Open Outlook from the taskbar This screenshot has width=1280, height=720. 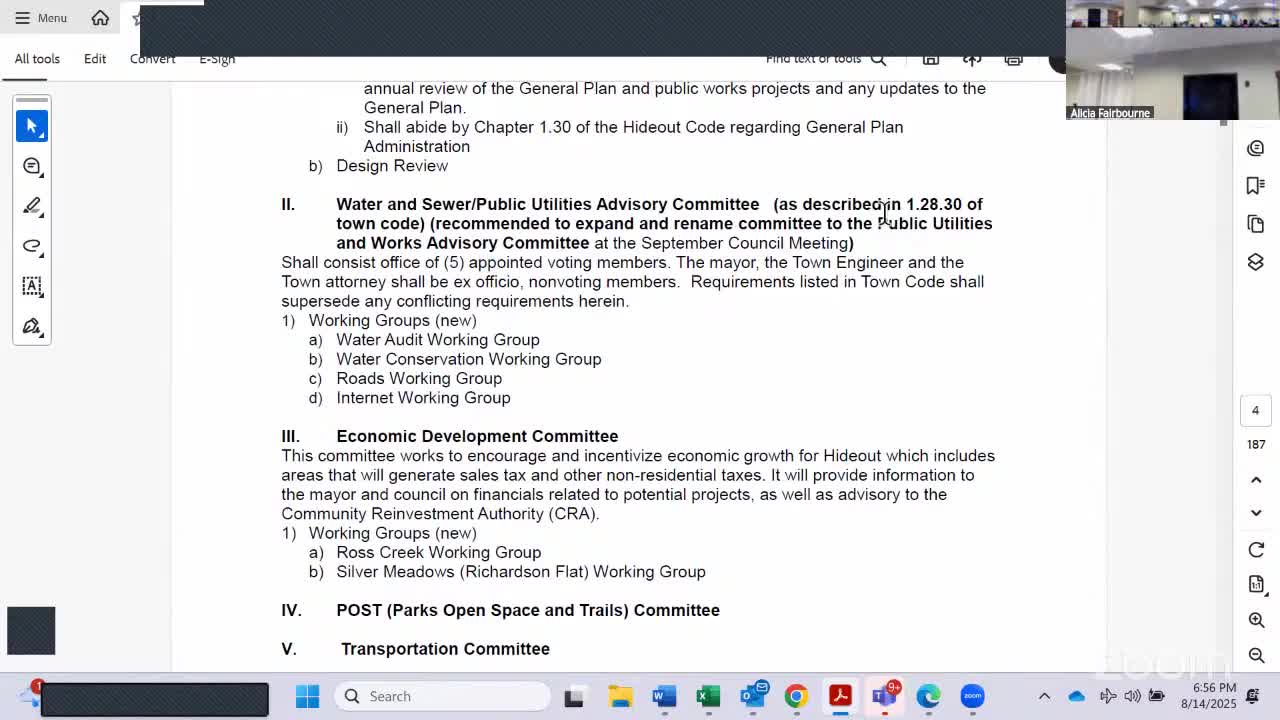(x=753, y=695)
